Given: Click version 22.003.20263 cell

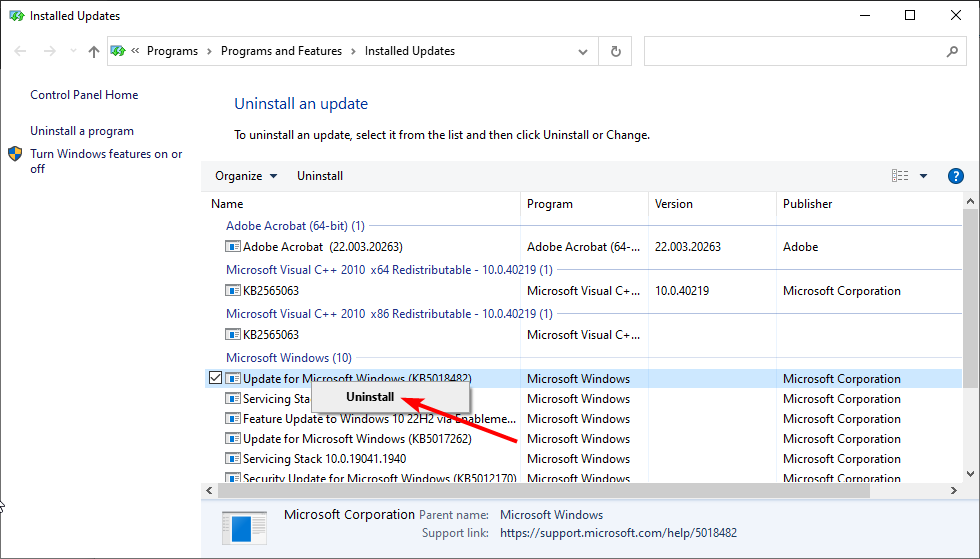Looking at the screenshot, I should [688, 246].
